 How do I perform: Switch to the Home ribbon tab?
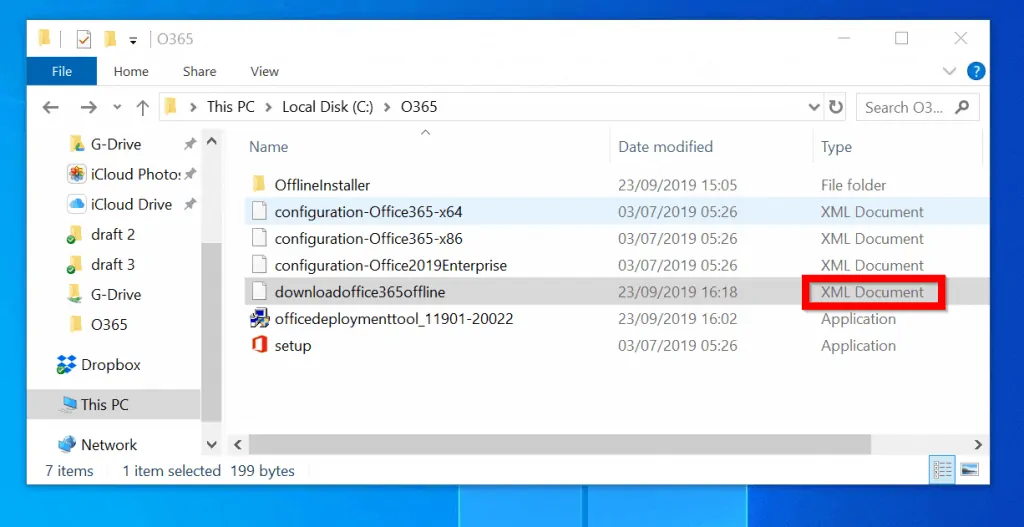(x=131, y=72)
